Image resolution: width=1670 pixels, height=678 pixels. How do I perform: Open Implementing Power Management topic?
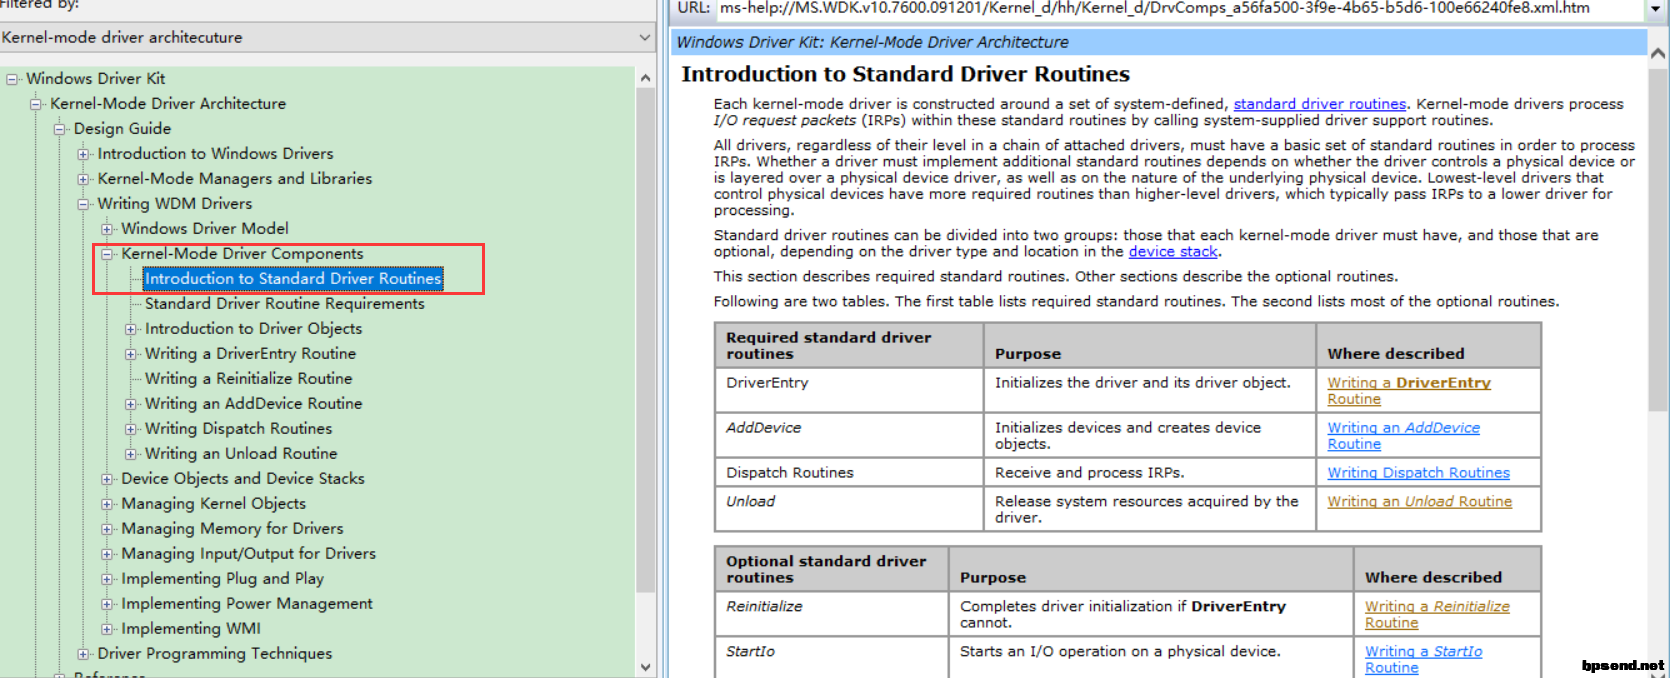click(x=247, y=603)
